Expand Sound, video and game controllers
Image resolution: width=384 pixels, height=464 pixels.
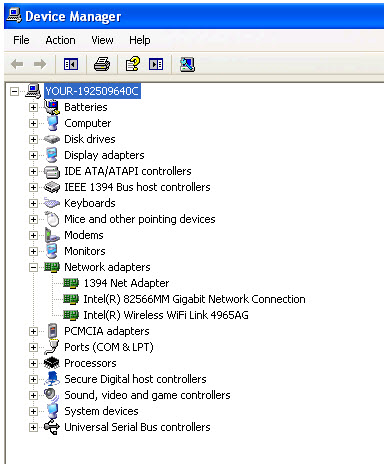coord(33,395)
